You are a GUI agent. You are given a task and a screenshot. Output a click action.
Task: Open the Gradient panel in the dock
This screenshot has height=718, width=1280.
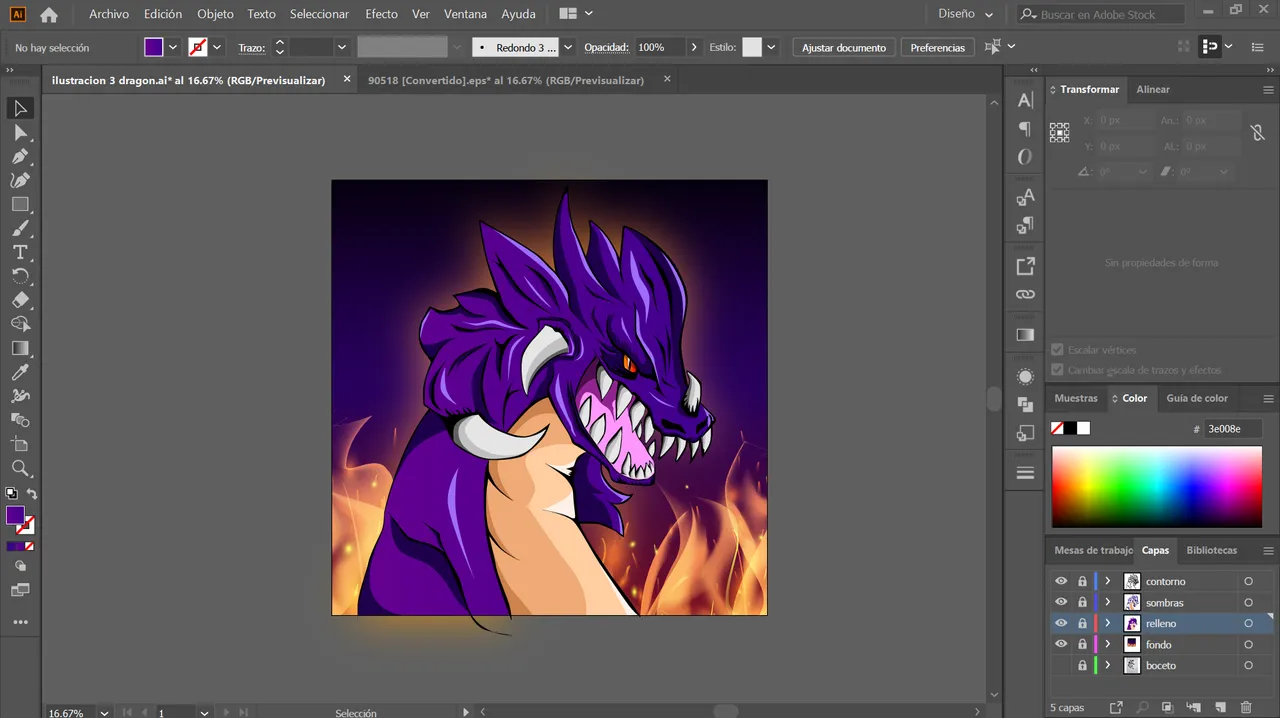[1025, 334]
